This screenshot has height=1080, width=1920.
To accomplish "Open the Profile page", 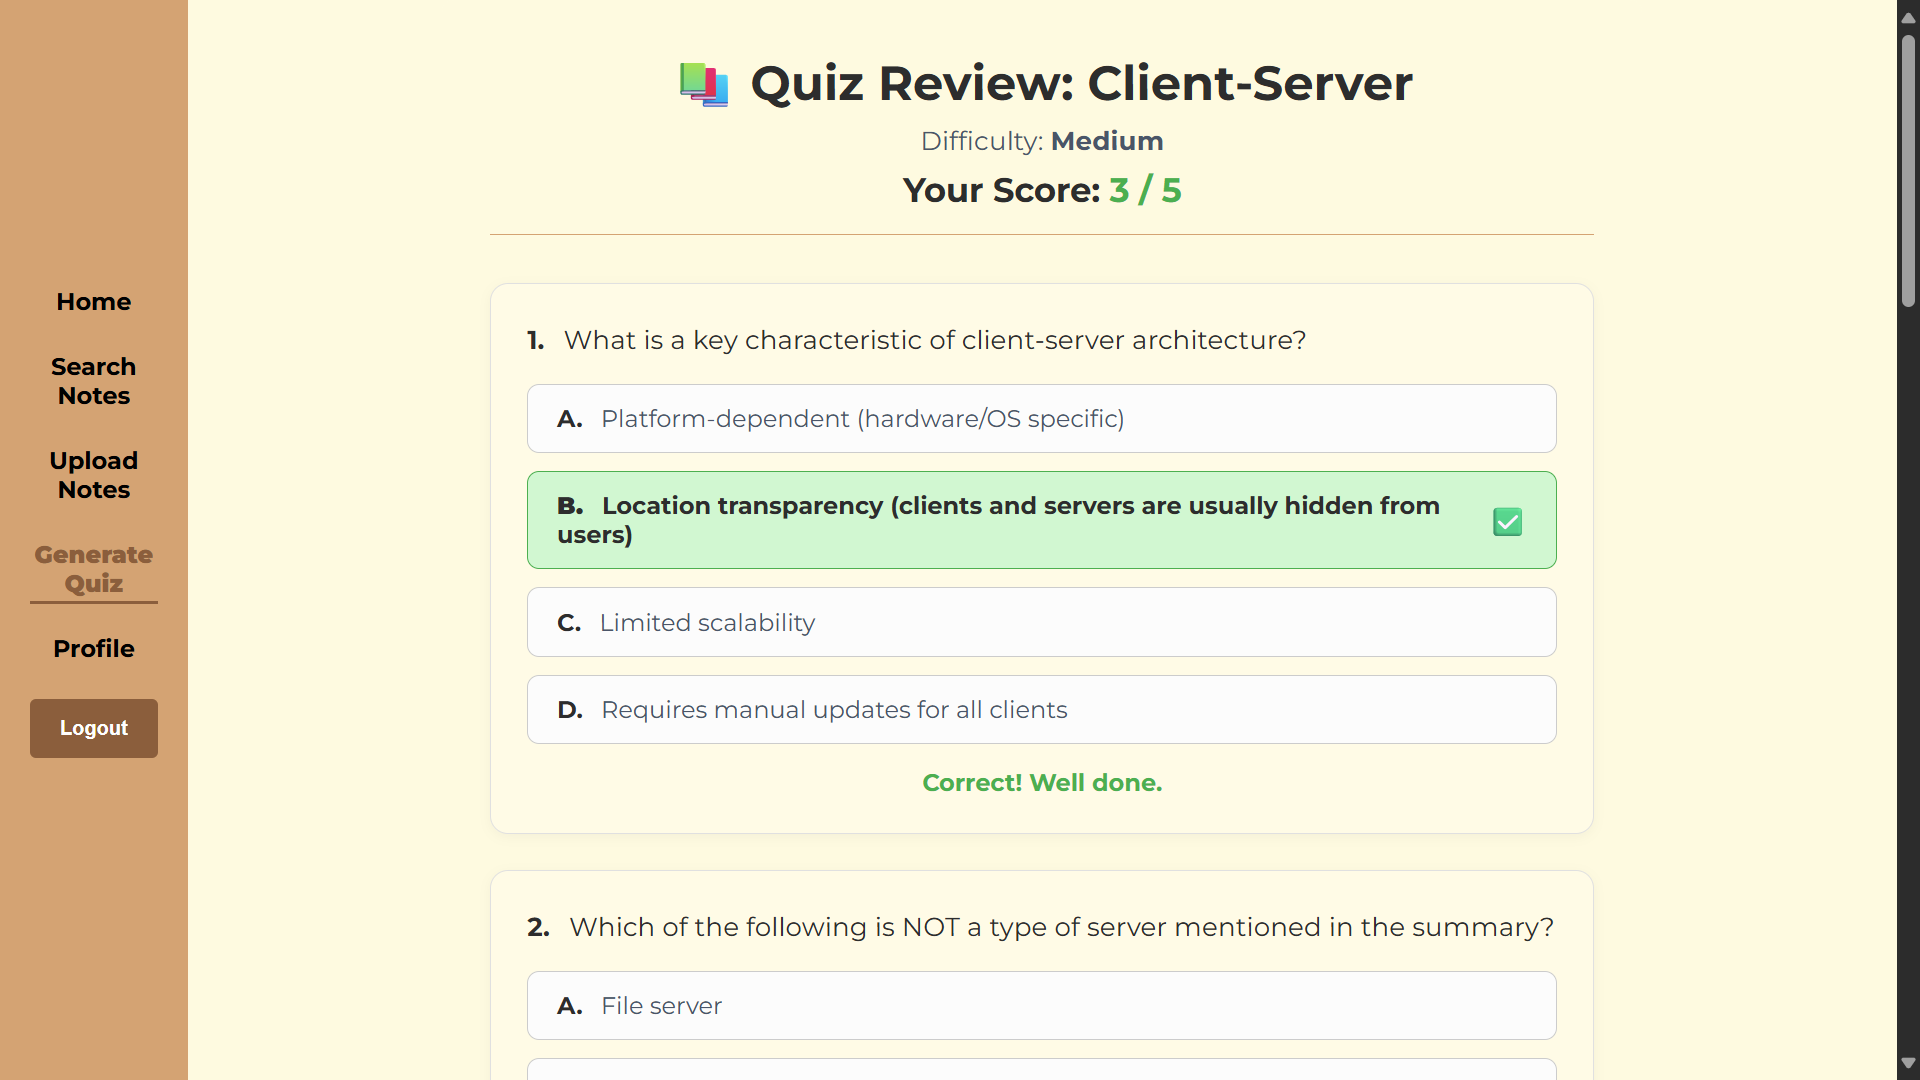I will pyautogui.click(x=93, y=648).
